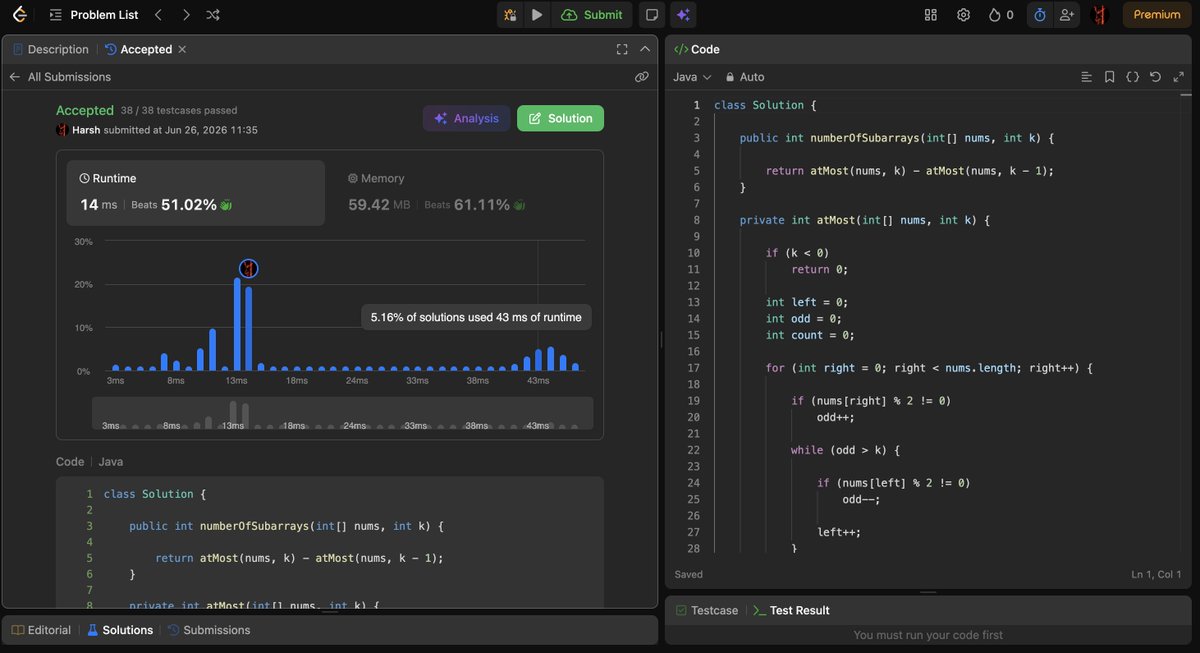The width and height of the screenshot is (1200, 653).
Task: Open the notes icon
Action: point(652,15)
